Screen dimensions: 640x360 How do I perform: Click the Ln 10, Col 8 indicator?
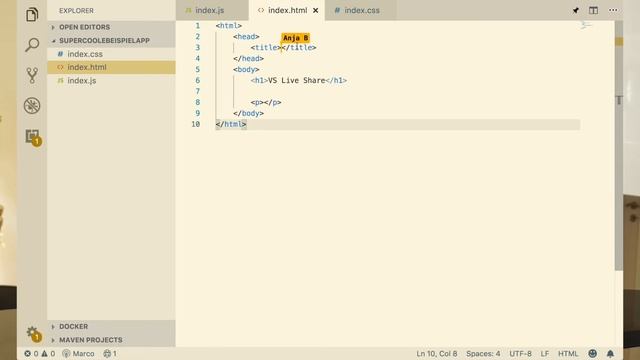click(x=436, y=353)
